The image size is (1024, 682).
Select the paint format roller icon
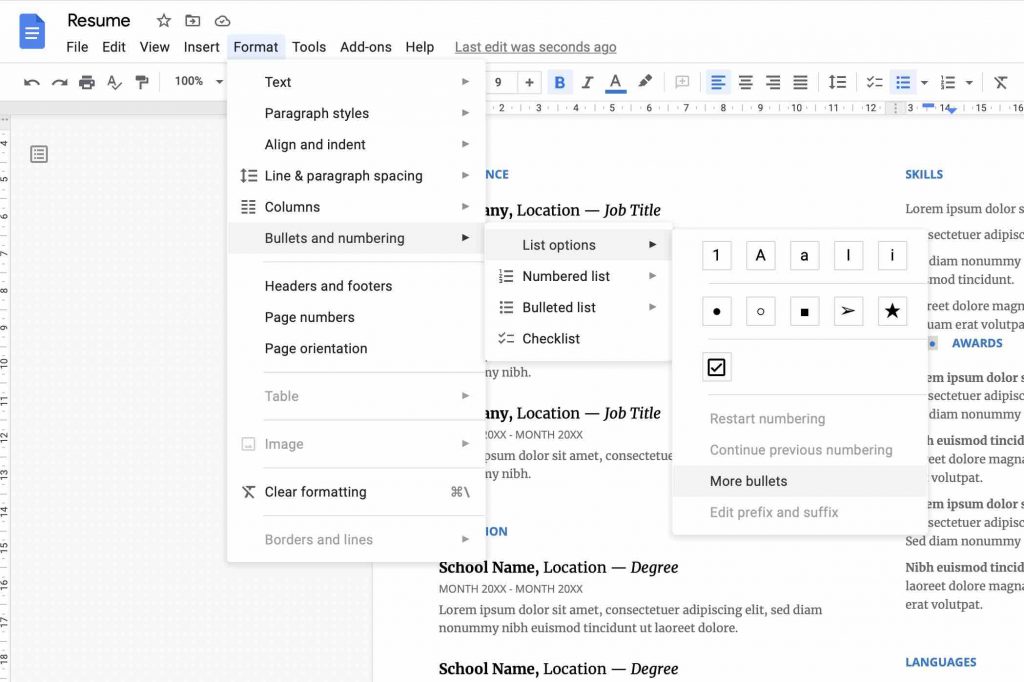[x=141, y=82]
